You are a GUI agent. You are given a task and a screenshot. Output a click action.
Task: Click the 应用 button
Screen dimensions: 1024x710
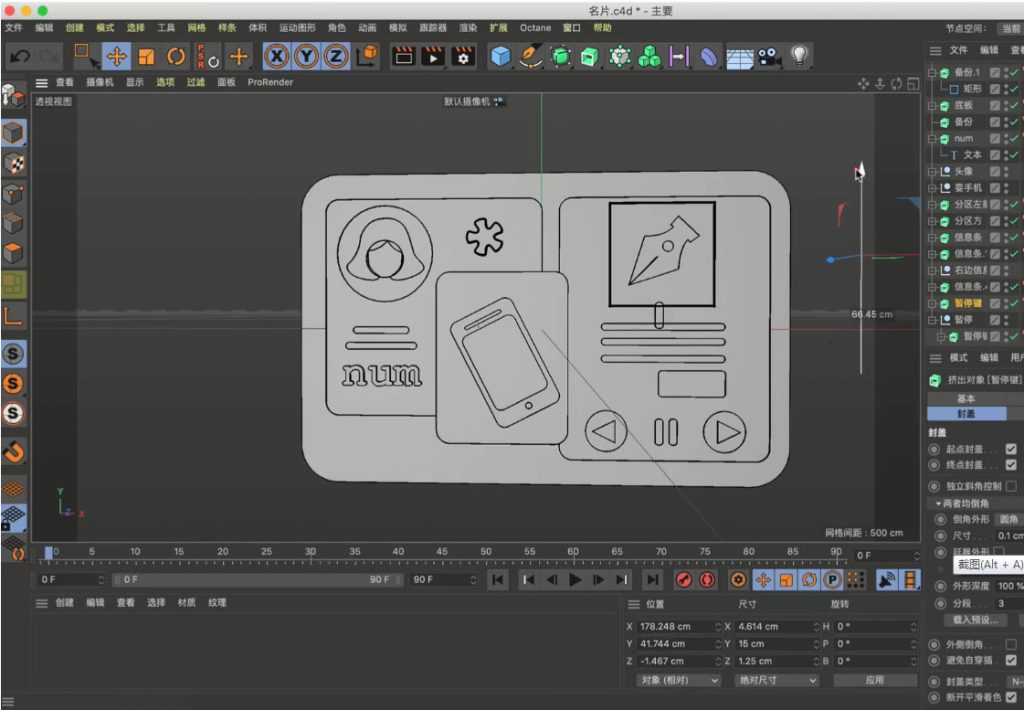tap(874, 680)
